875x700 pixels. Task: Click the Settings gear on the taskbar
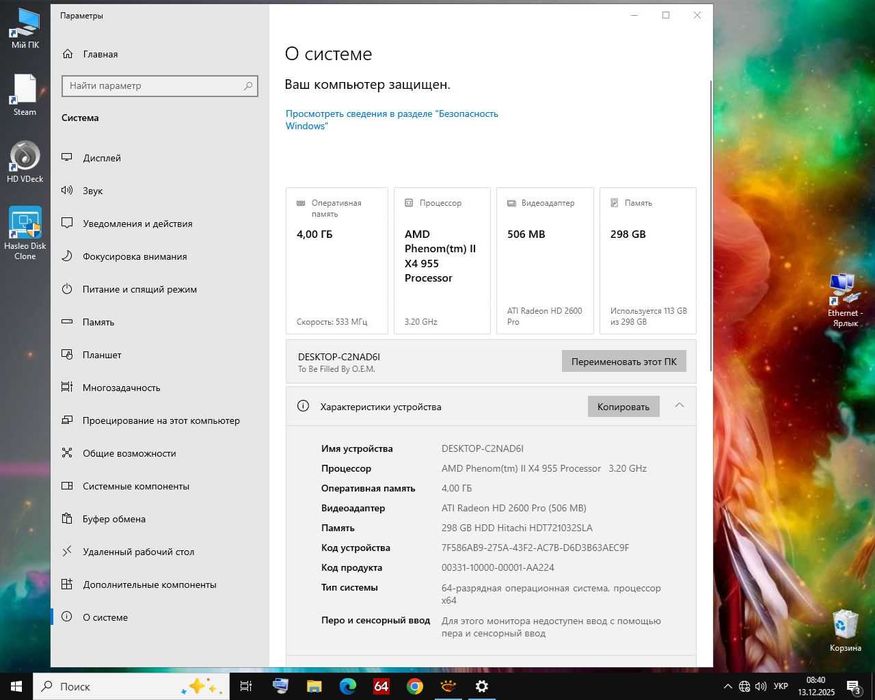tap(482, 686)
